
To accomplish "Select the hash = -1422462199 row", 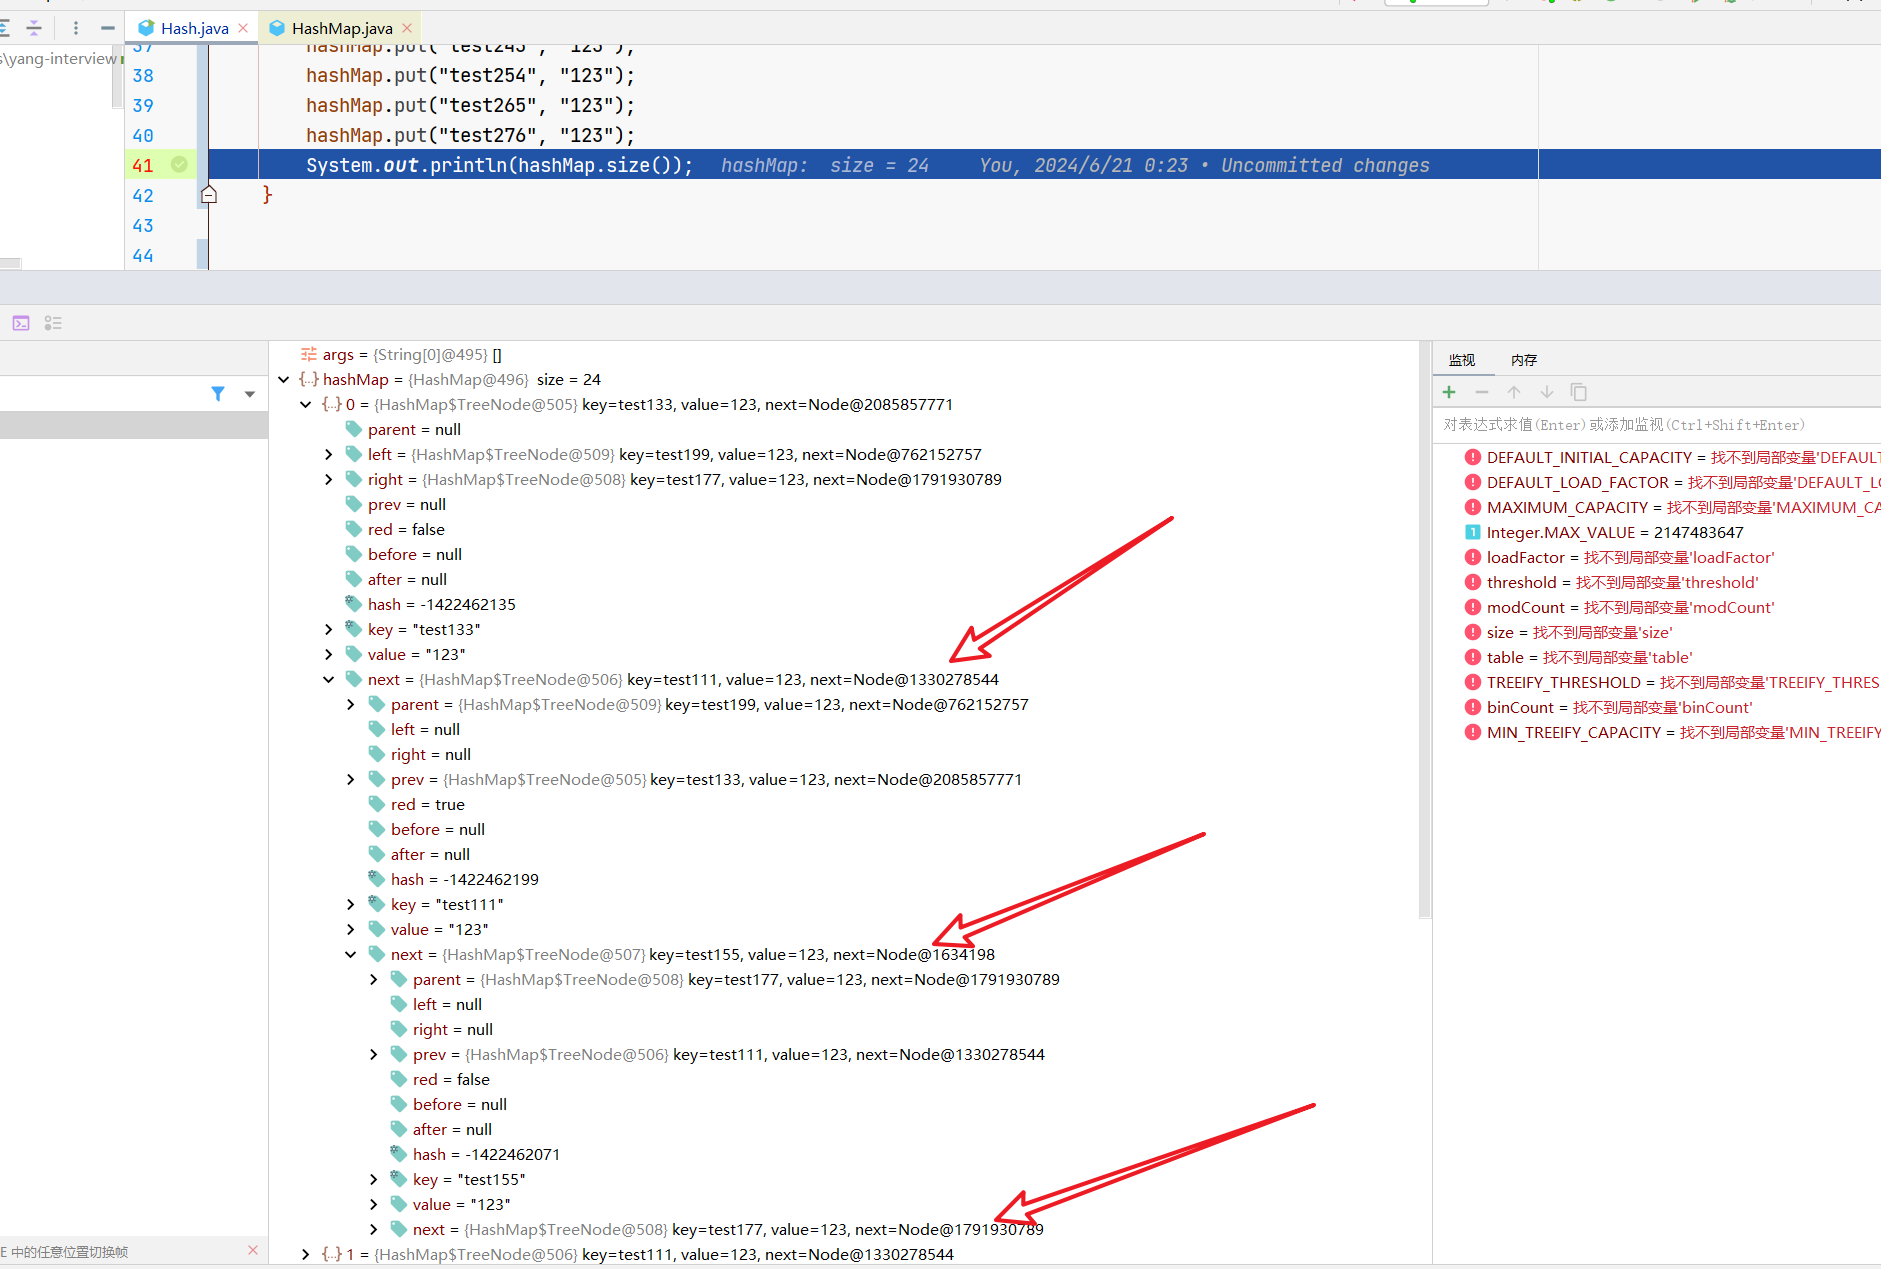I will click(845, 880).
